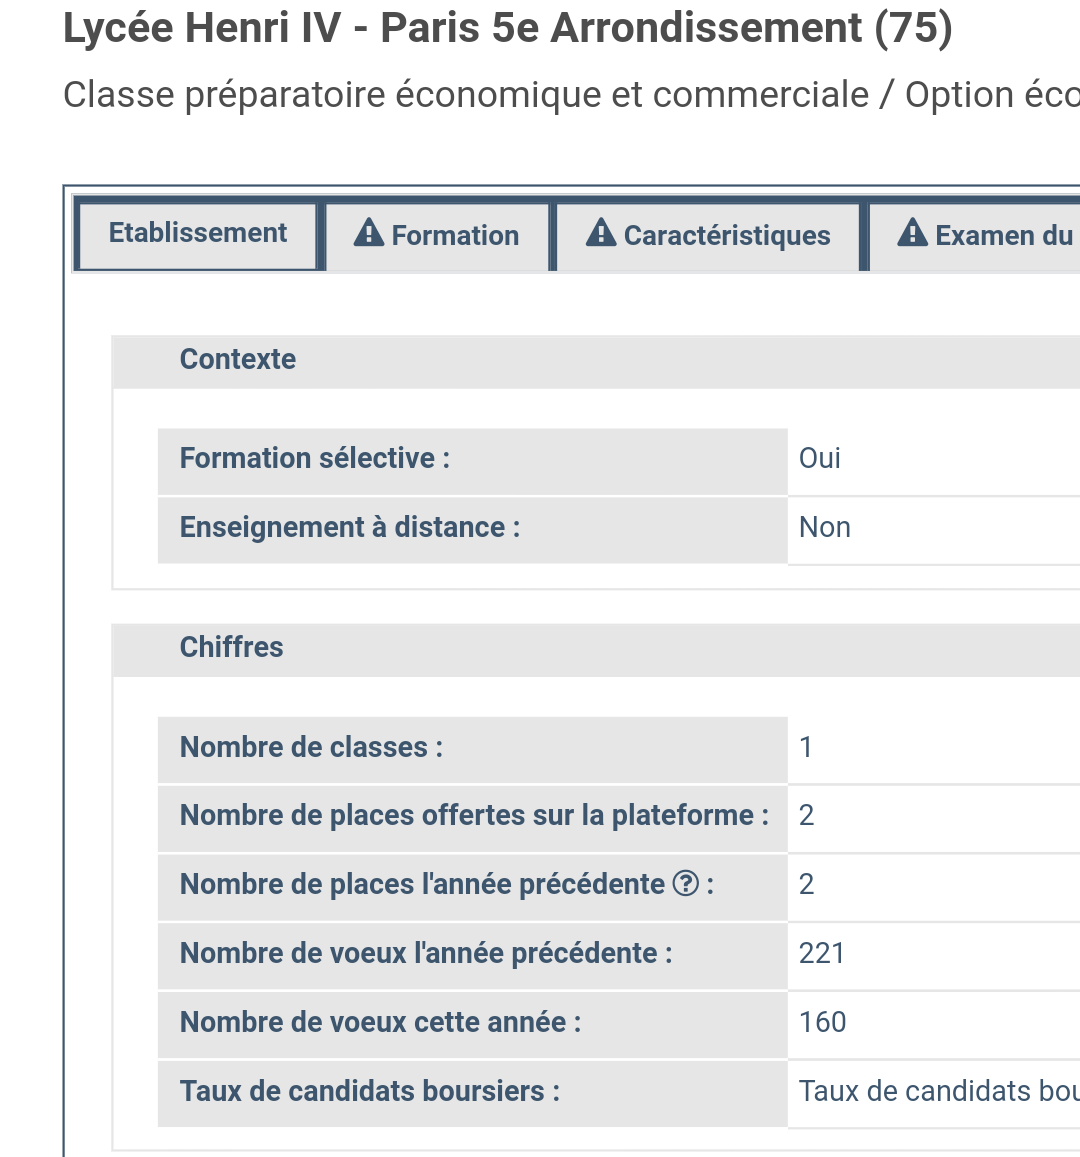
Task: Select the Enseignement à distance label
Action: 350,527
